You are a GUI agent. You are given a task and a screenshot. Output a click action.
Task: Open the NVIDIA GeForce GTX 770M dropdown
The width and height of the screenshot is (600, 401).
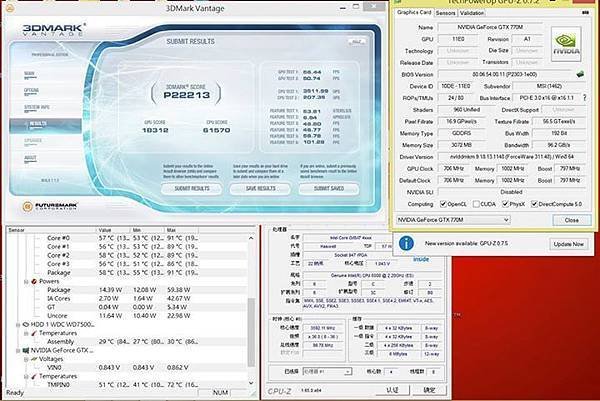(x=453, y=220)
